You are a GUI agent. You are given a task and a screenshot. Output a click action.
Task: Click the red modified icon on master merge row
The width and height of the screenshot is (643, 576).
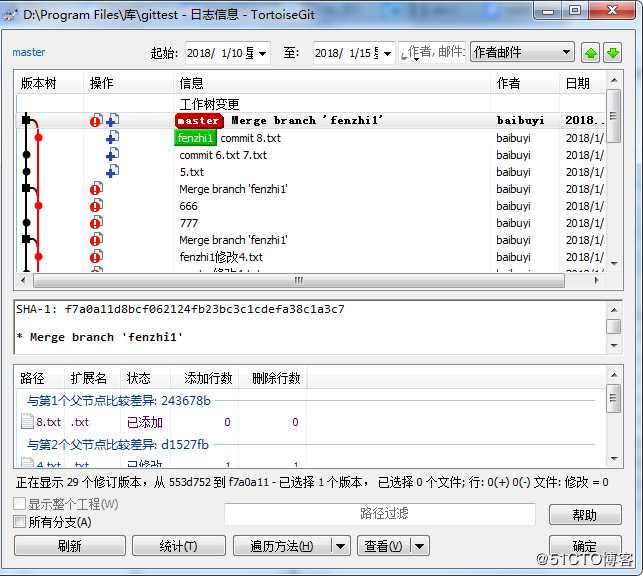(96, 120)
